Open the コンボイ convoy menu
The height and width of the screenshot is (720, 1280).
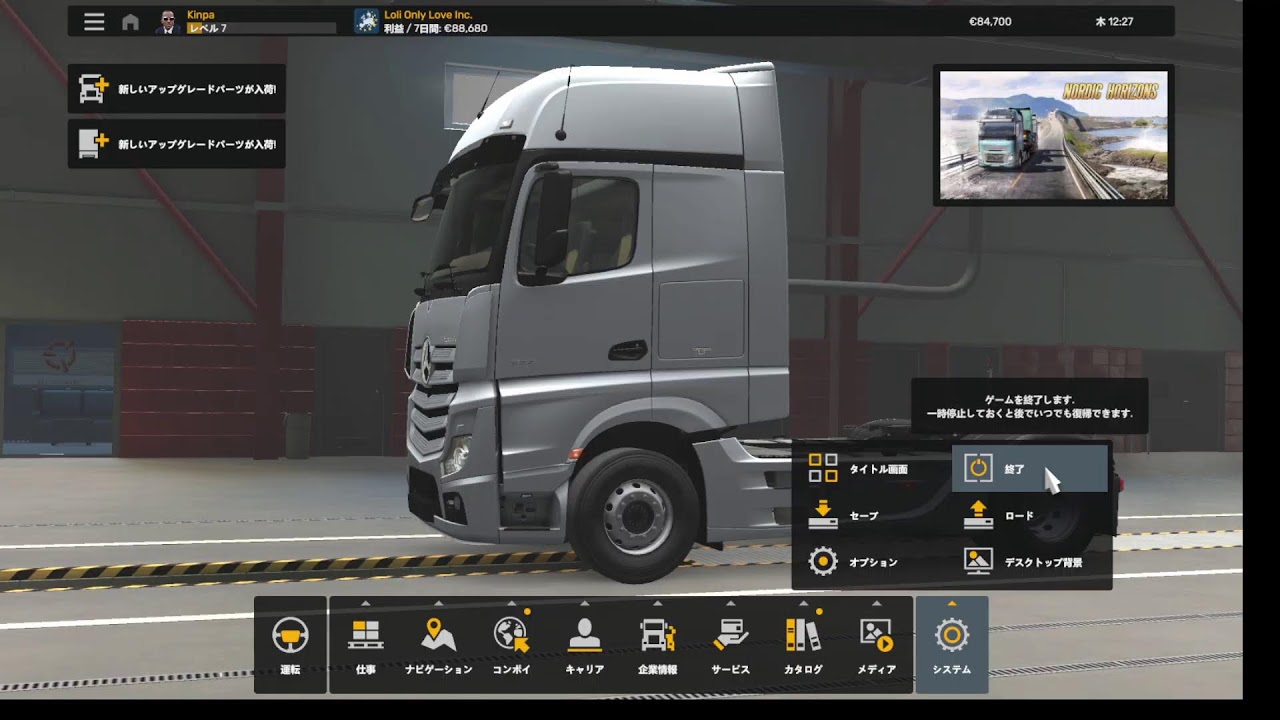tap(512, 645)
